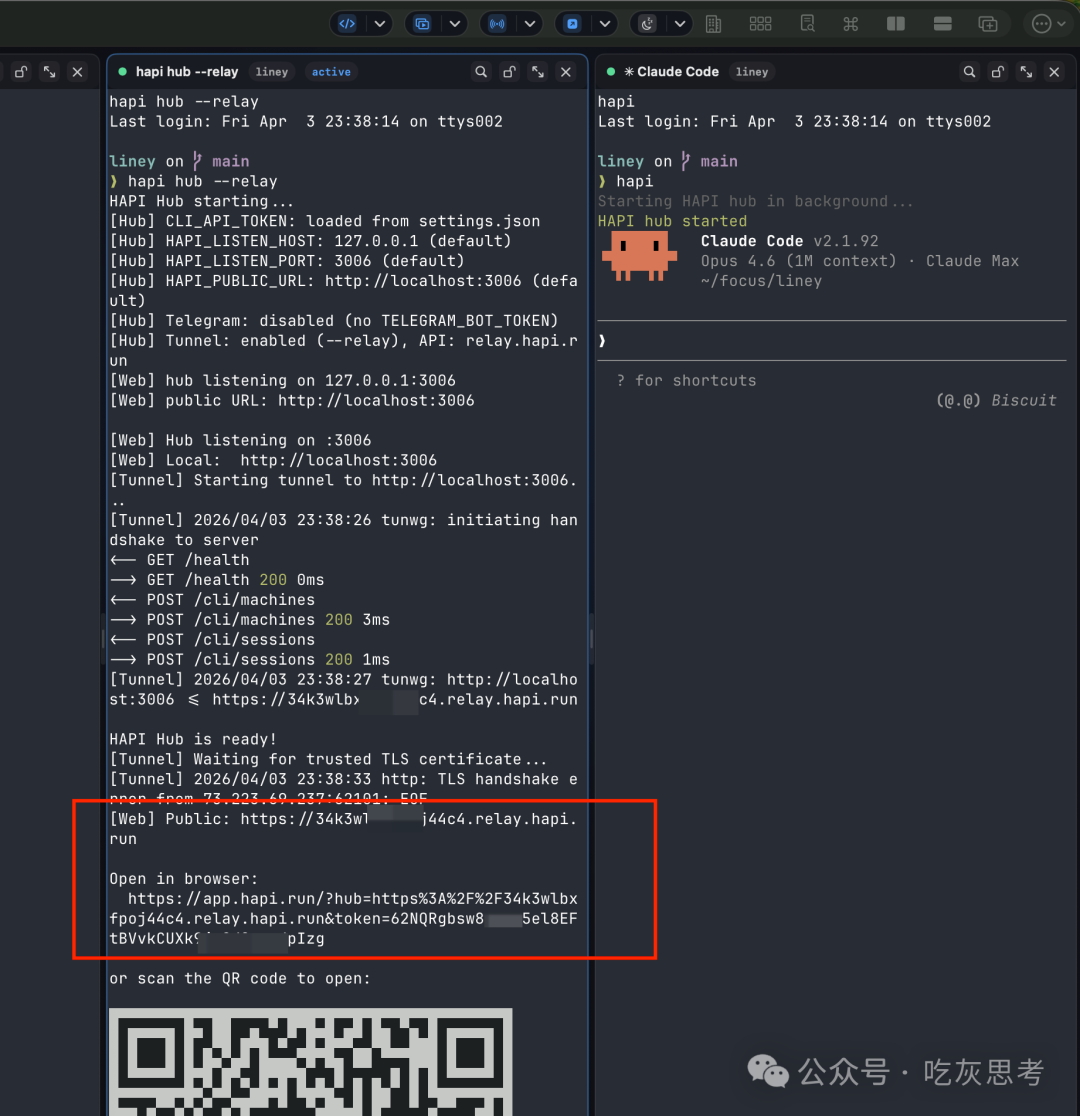Search in the Claude Code pane
The width and height of the screenshot is (1080, 1116).
coord(970,72)
